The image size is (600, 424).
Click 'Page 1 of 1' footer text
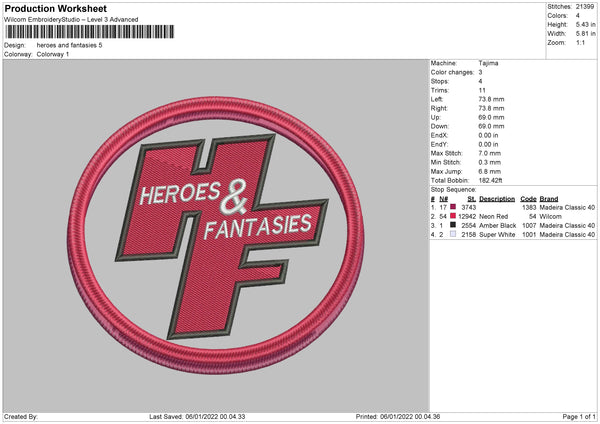579,416
